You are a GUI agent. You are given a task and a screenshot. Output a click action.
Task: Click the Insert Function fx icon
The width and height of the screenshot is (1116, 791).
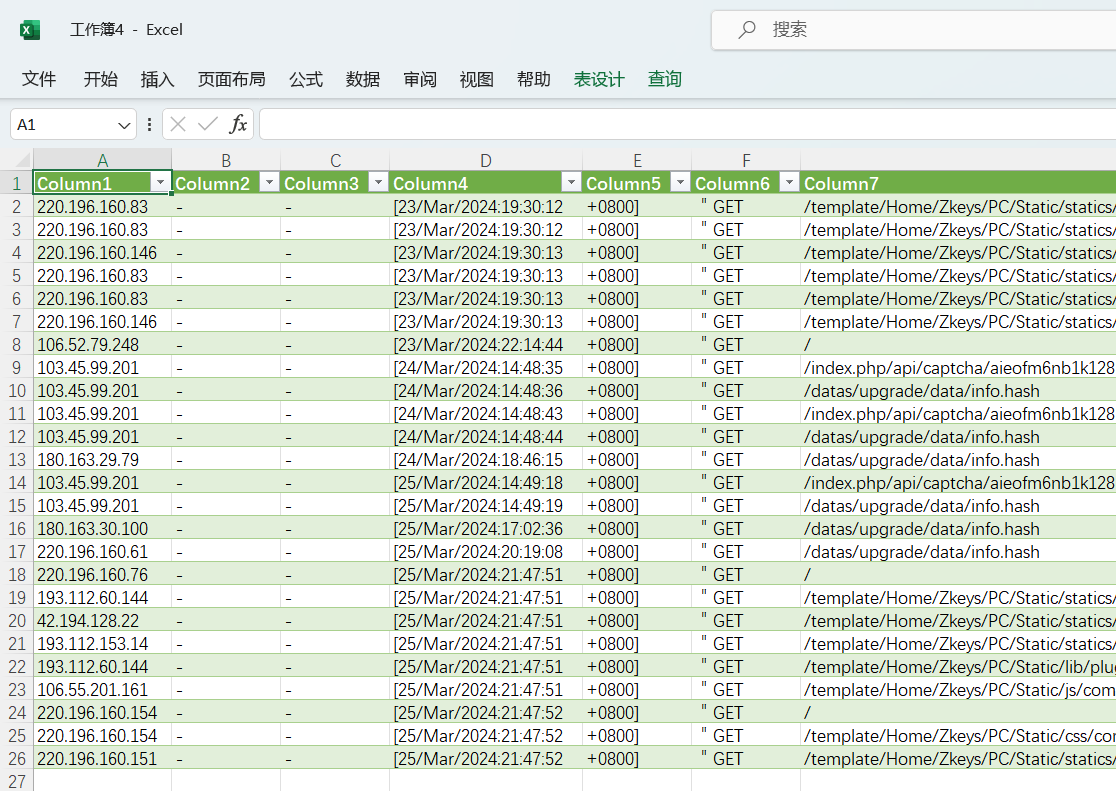click(x=238, y=124)
